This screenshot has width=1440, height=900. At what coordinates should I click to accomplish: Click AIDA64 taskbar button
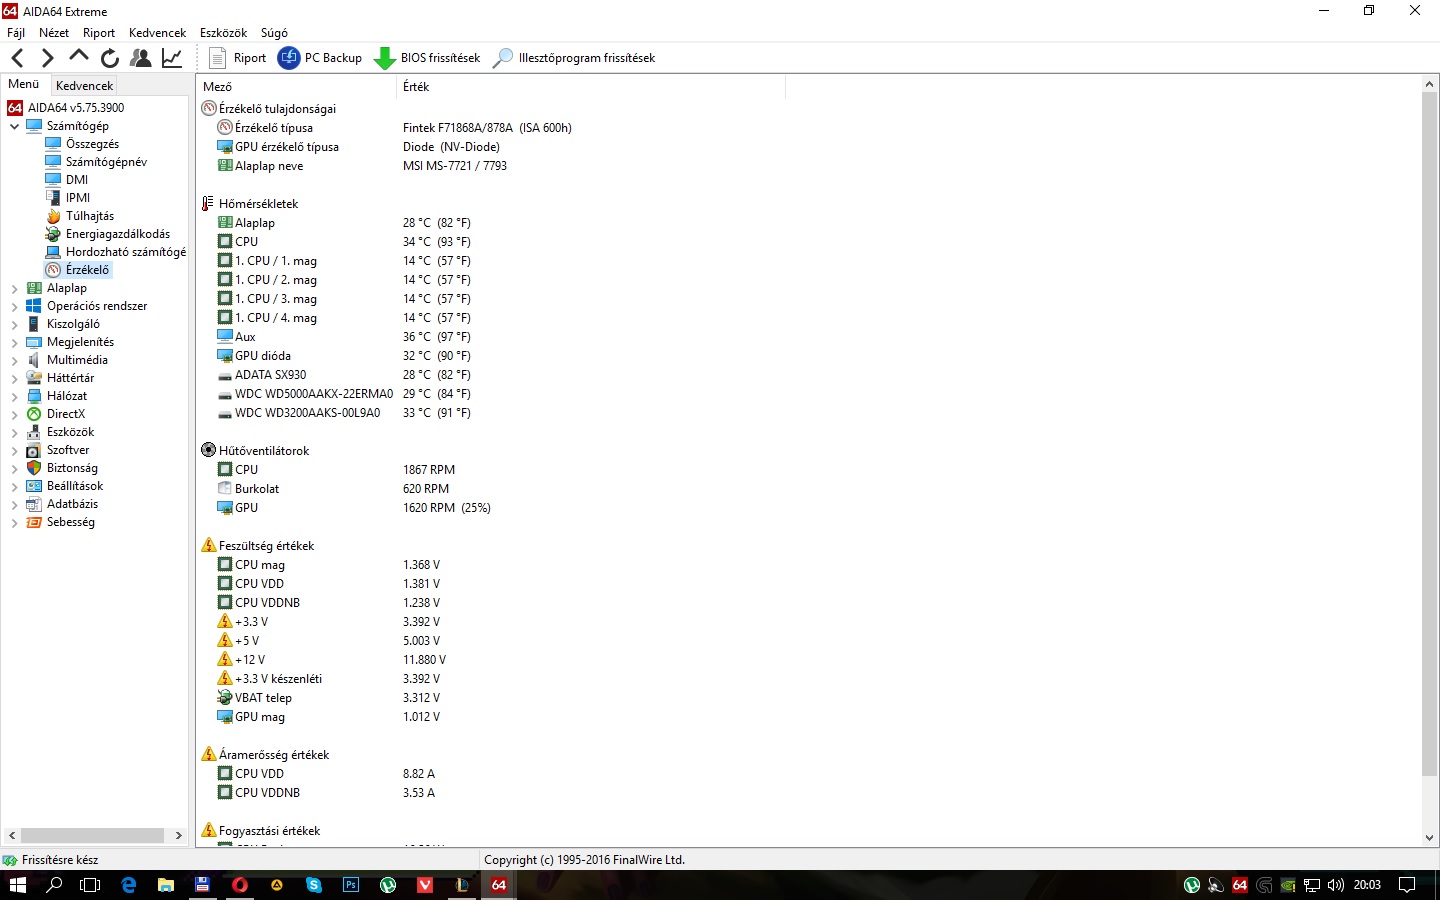point(498,885)
